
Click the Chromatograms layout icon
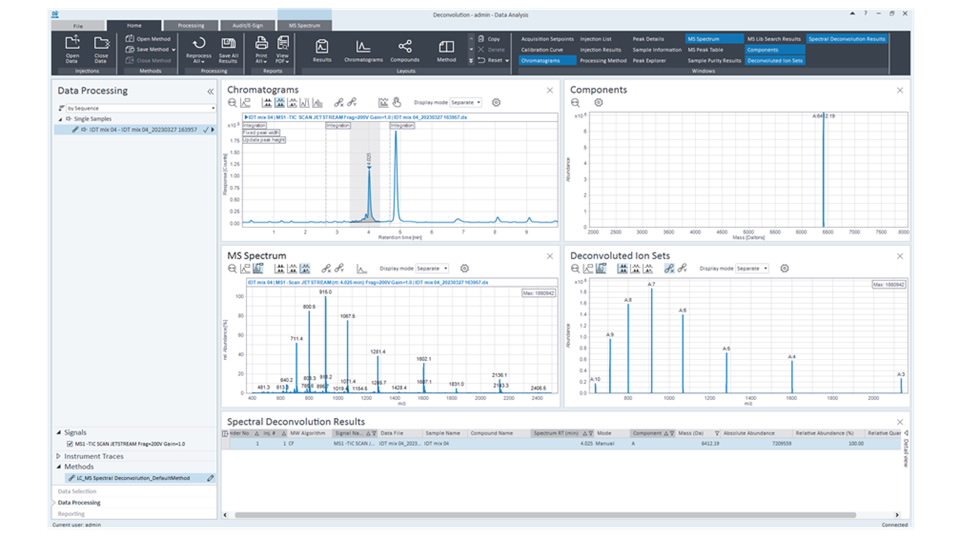(363, 46)
